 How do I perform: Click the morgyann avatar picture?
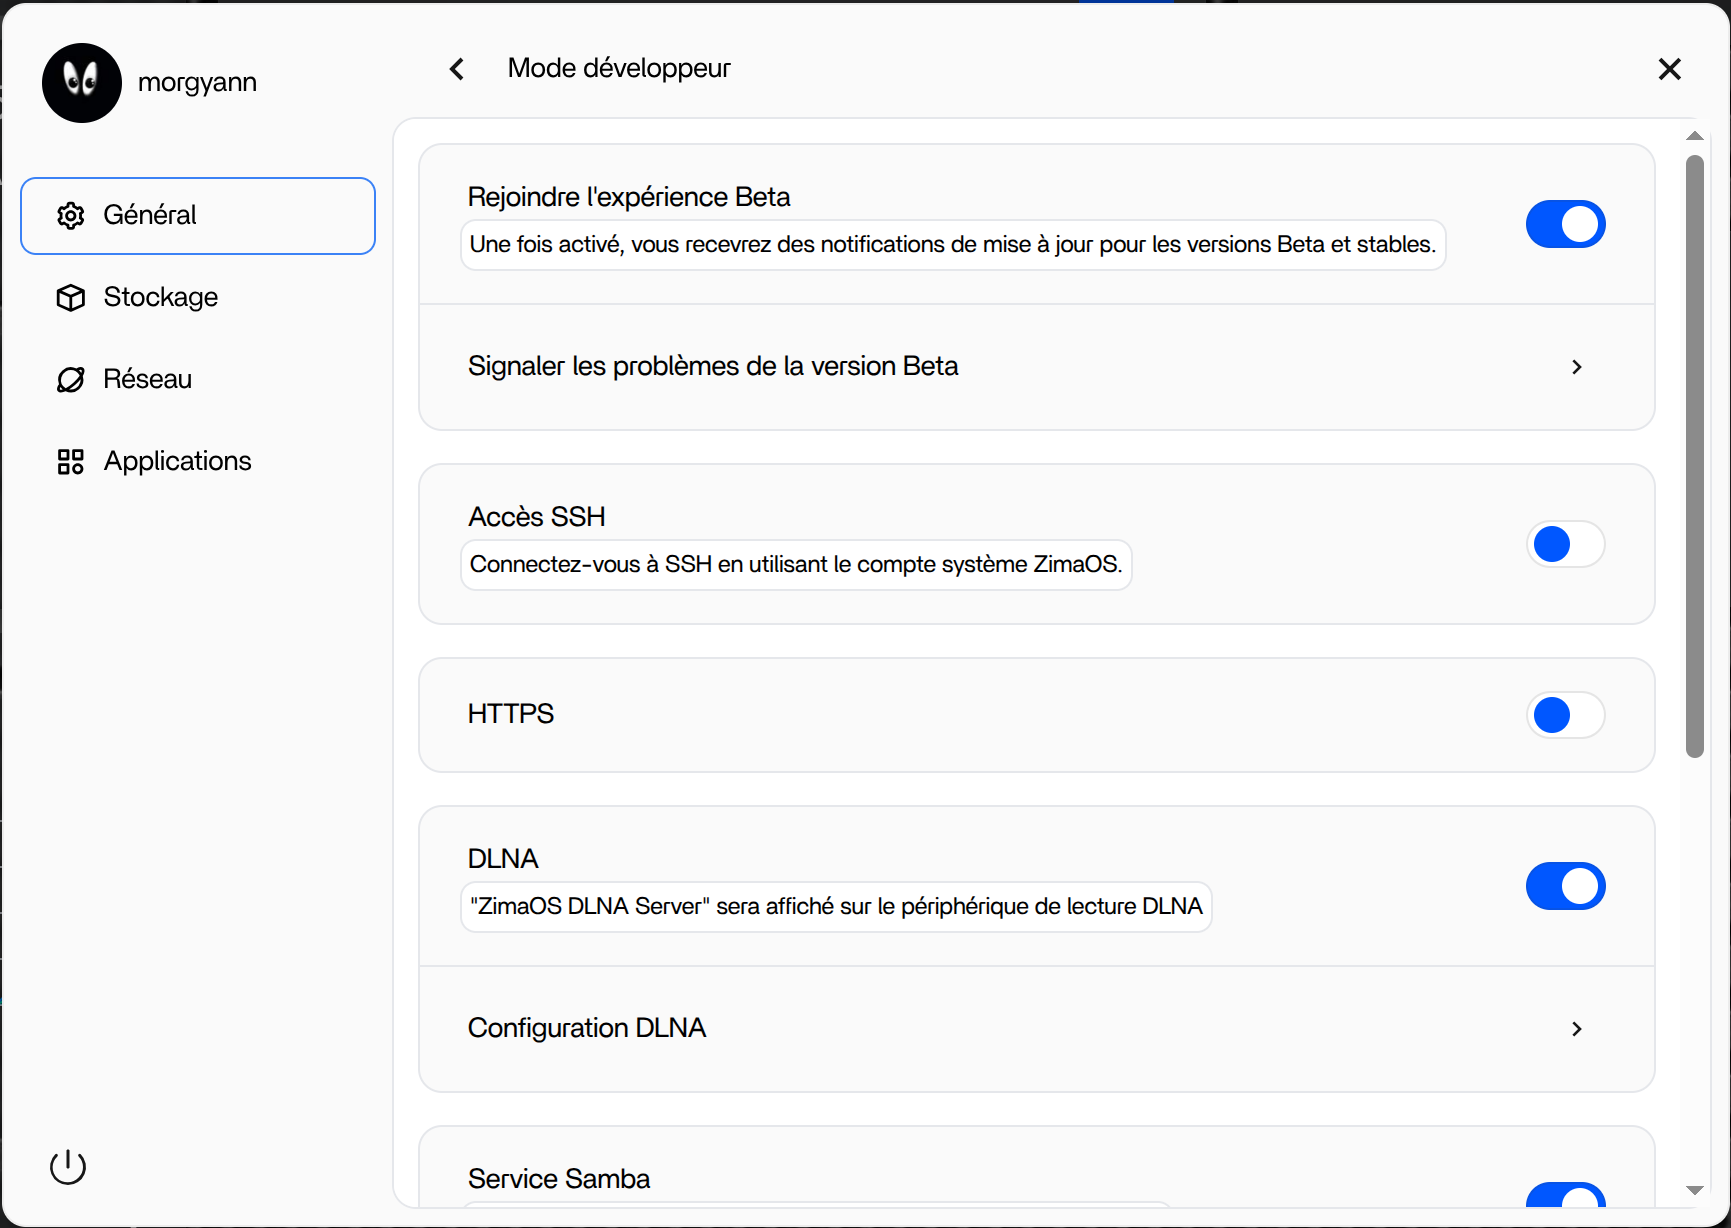[x=82, y=83]
